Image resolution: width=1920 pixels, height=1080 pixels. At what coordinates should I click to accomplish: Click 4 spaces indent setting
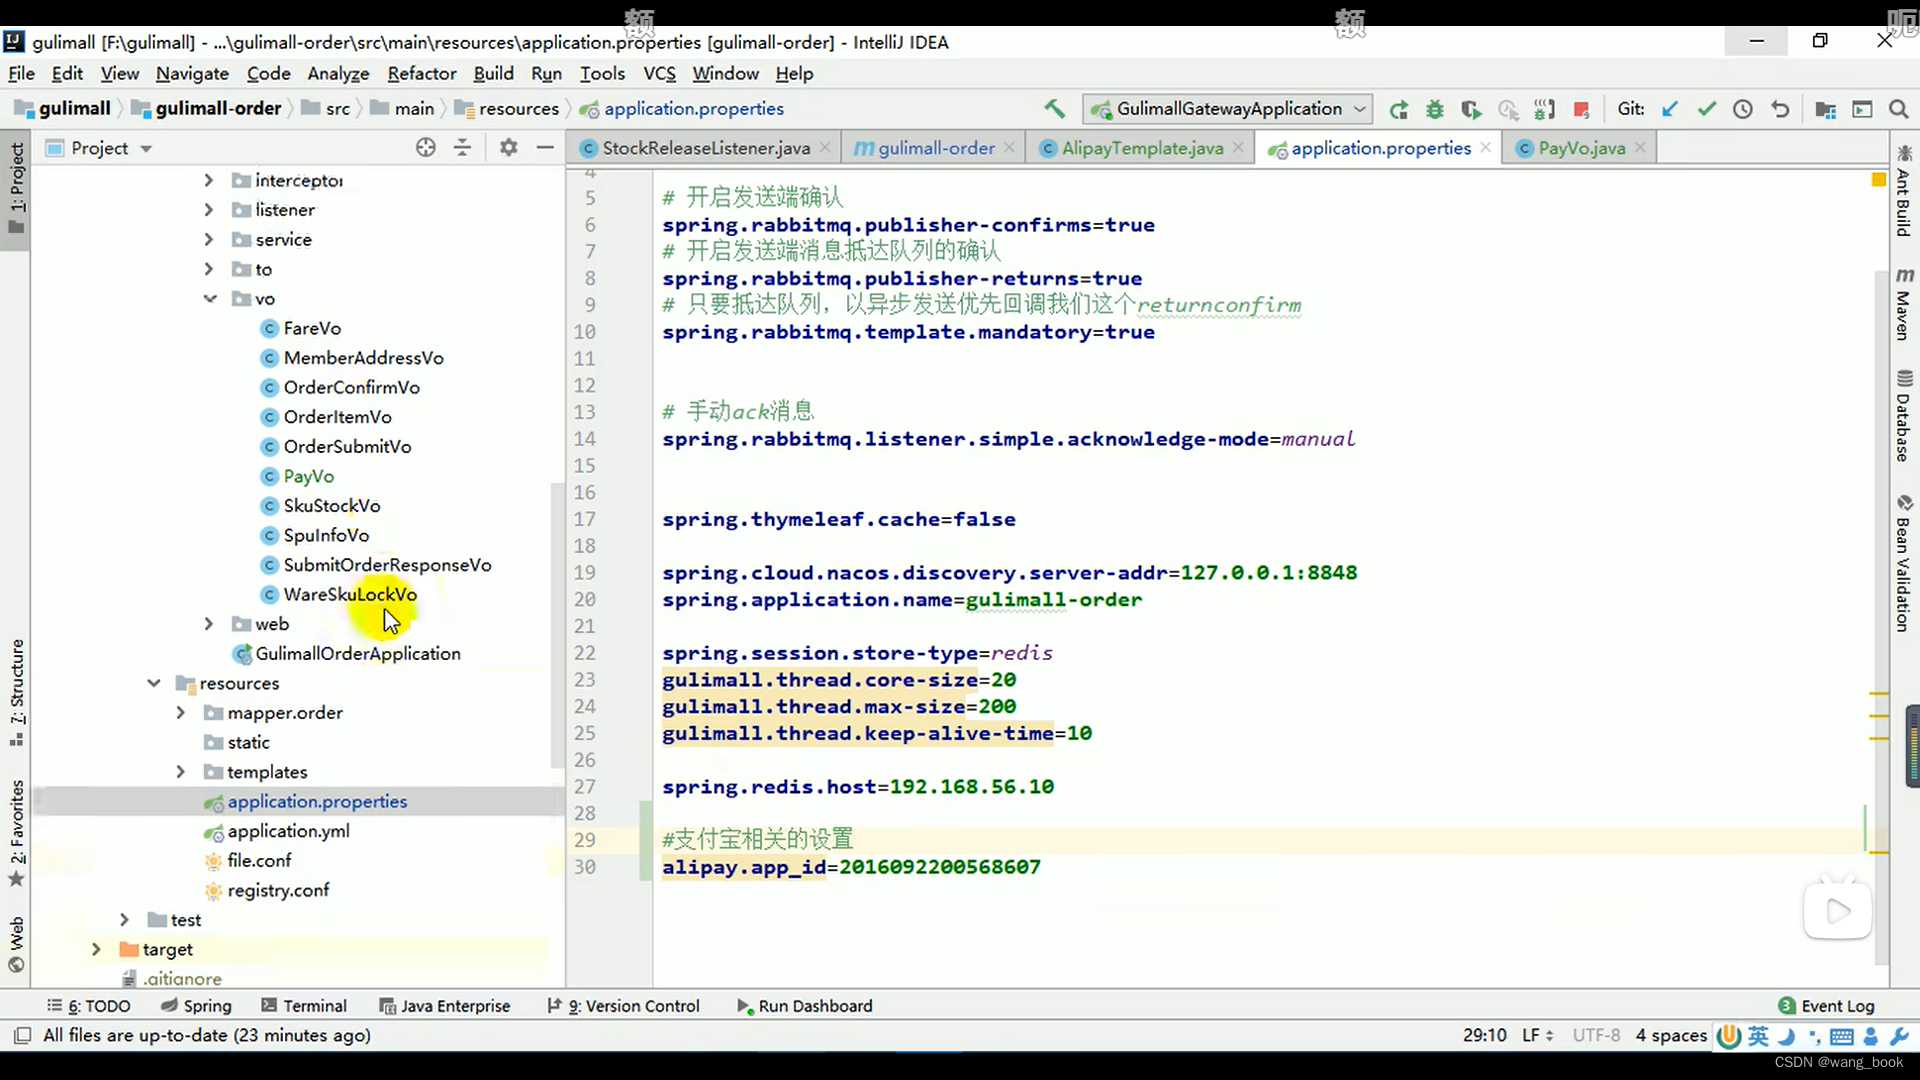coord(1671,1035)
